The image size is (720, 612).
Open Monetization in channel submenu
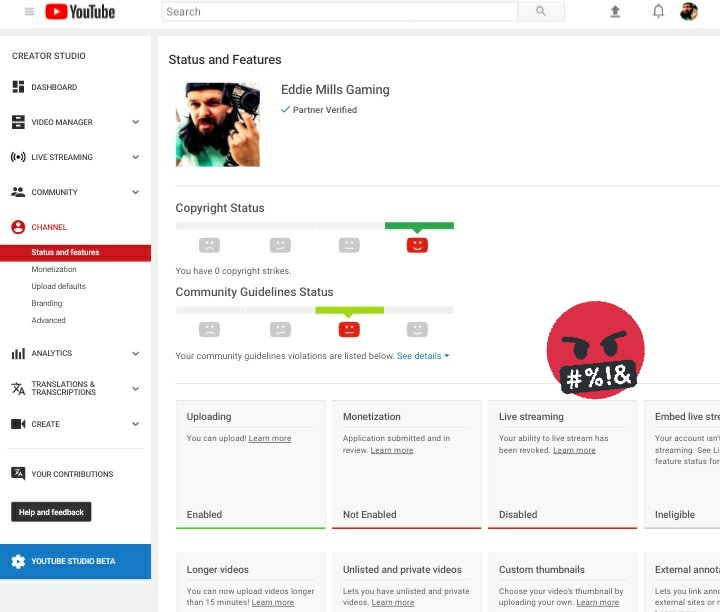tap(54, 269)
